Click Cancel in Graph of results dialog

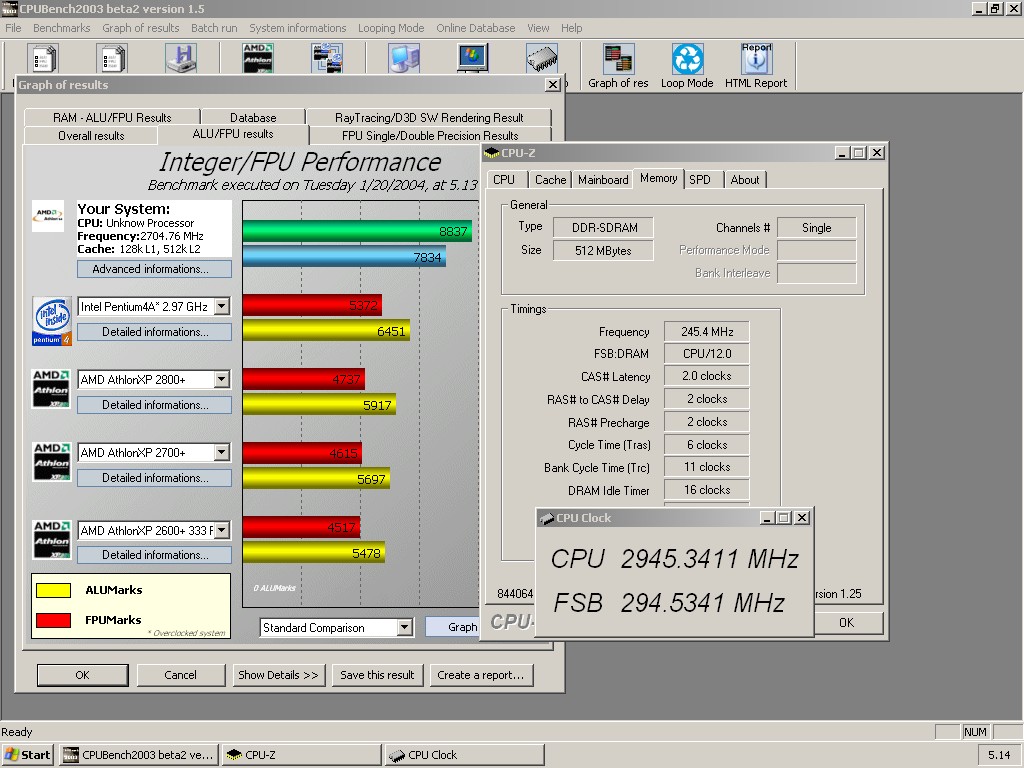coord(181,675)
